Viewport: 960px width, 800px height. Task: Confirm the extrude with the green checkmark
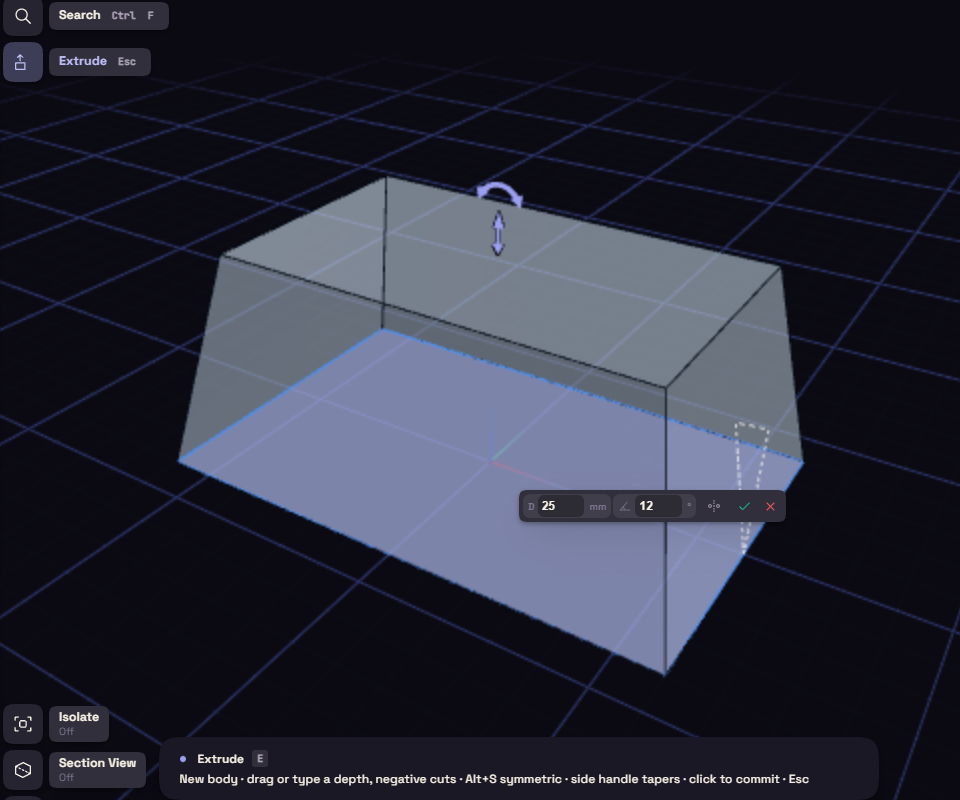click(x=744, y=506)
